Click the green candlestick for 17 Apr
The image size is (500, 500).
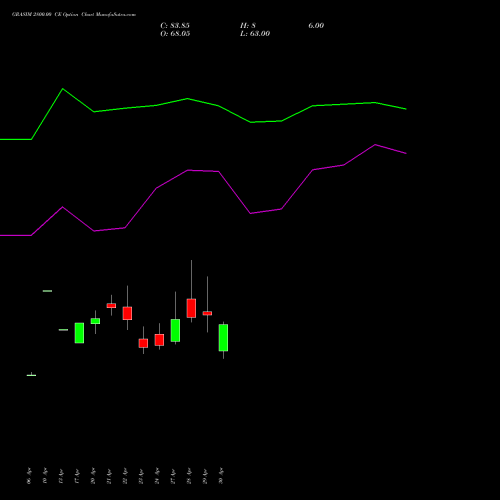(79, 333)
